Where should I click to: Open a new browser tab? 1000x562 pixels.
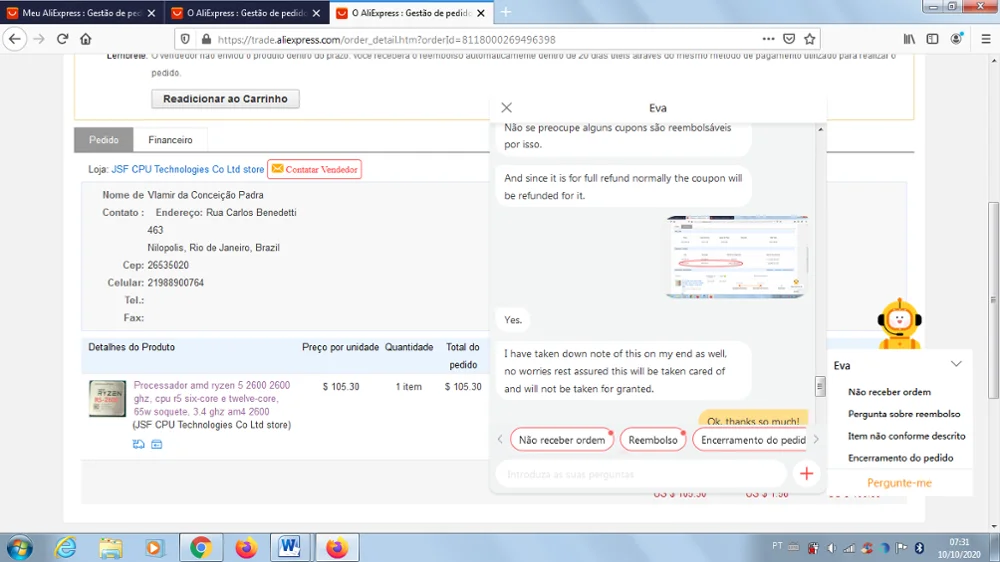pyautogui.click(x=506, y=12)
